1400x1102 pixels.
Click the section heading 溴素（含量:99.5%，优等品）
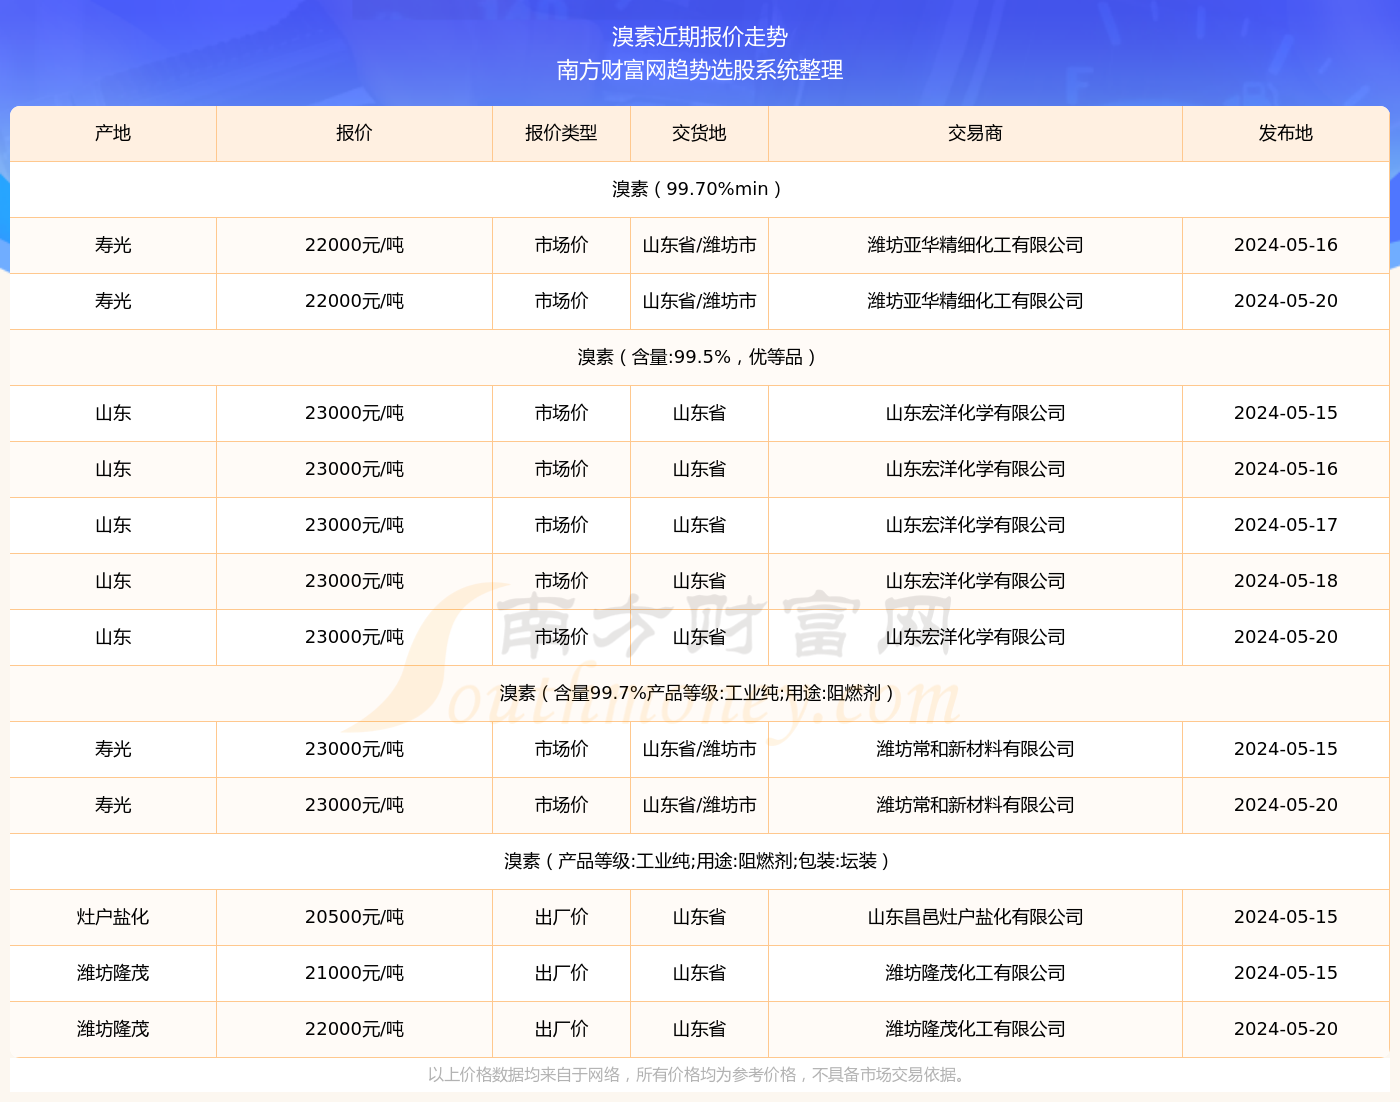pyautogui.click(x=699, y=357)
